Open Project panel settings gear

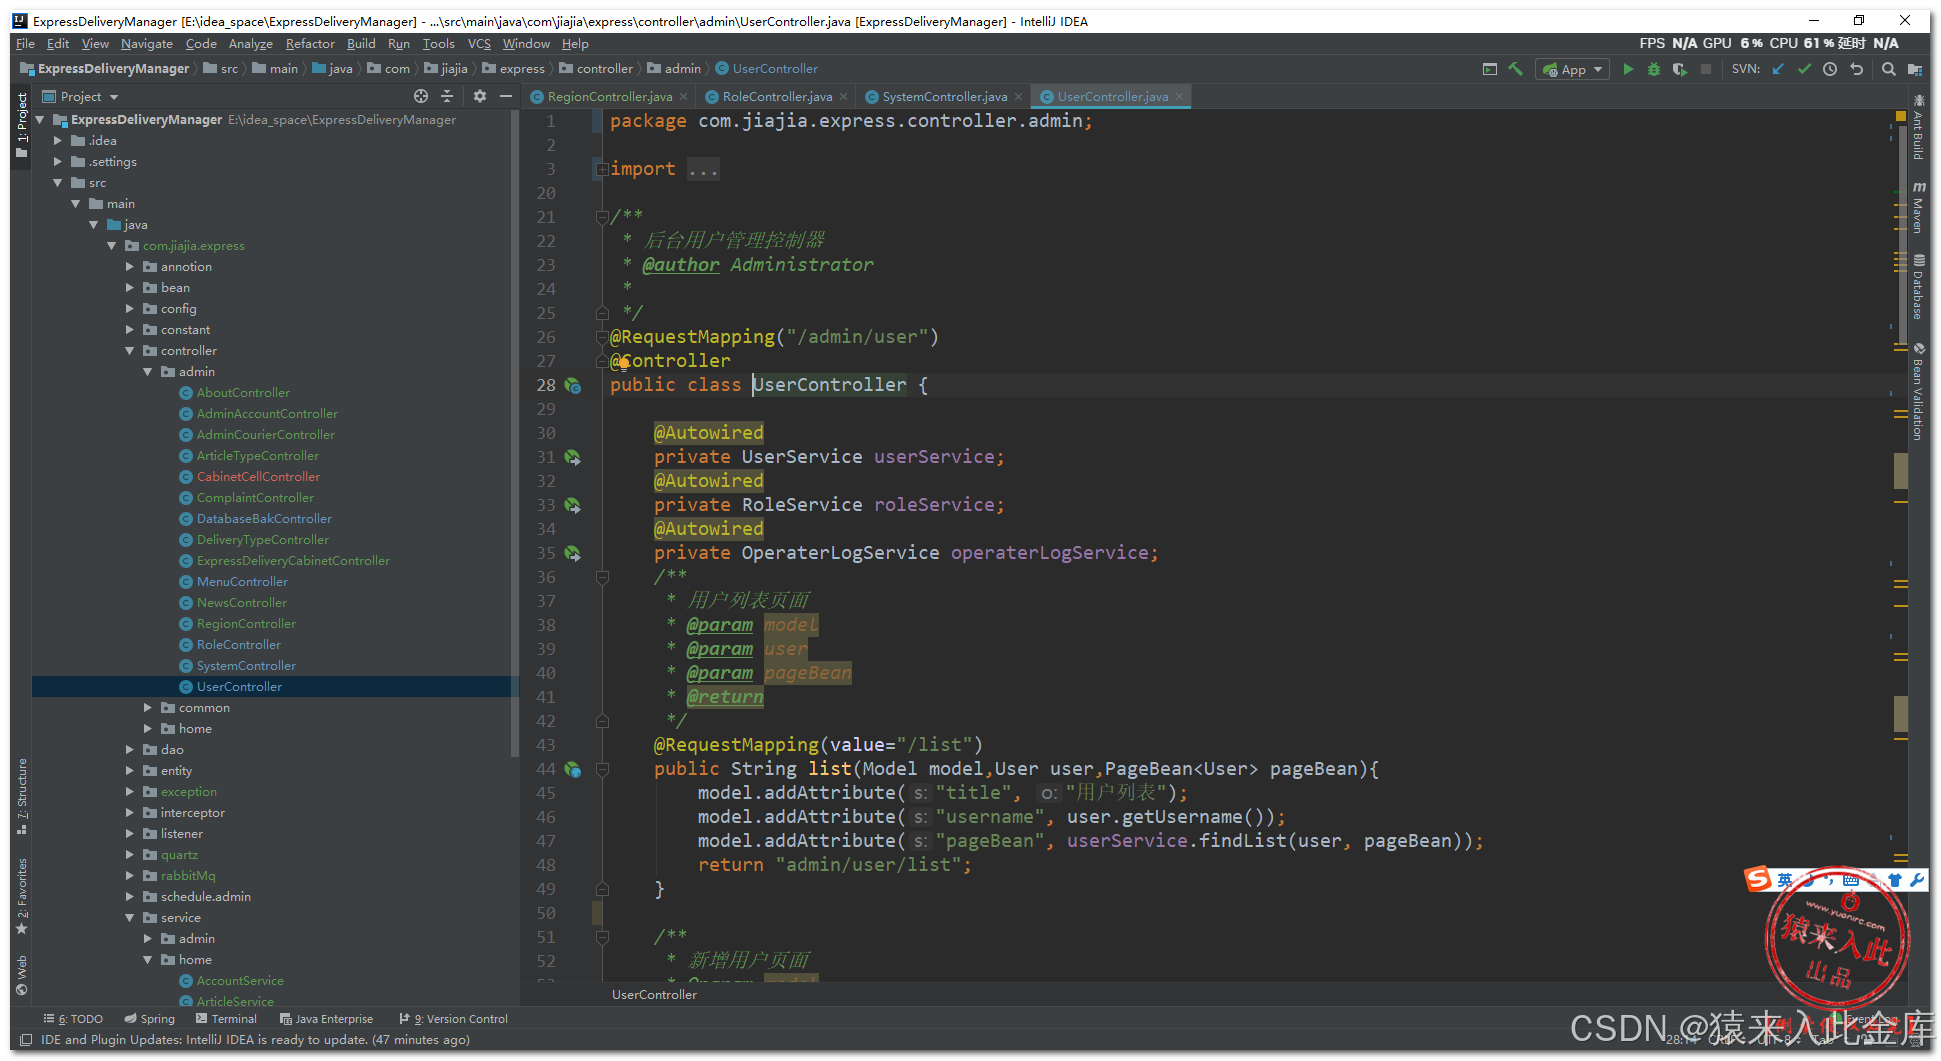point(480,96)
